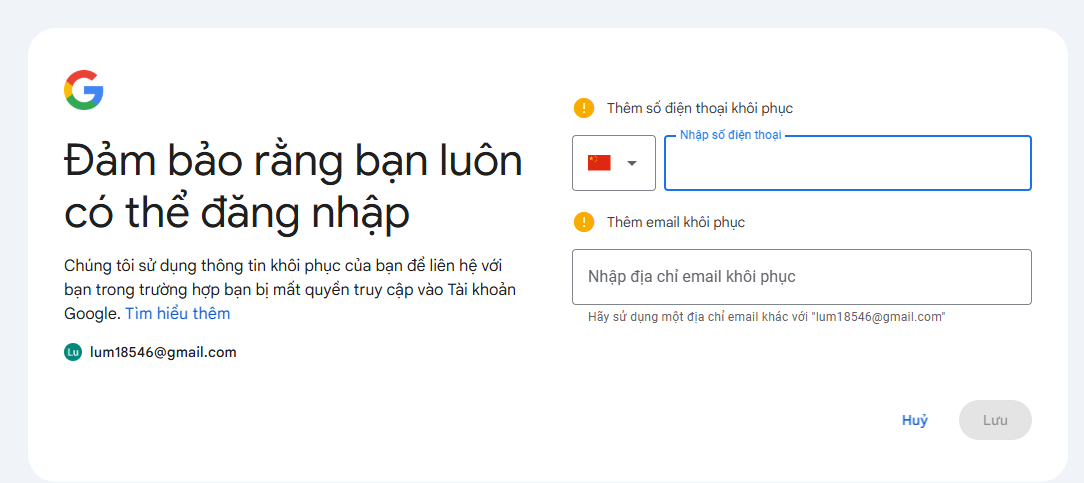Open the "Tìm hiểu thêm" link

tap(177, 314)
